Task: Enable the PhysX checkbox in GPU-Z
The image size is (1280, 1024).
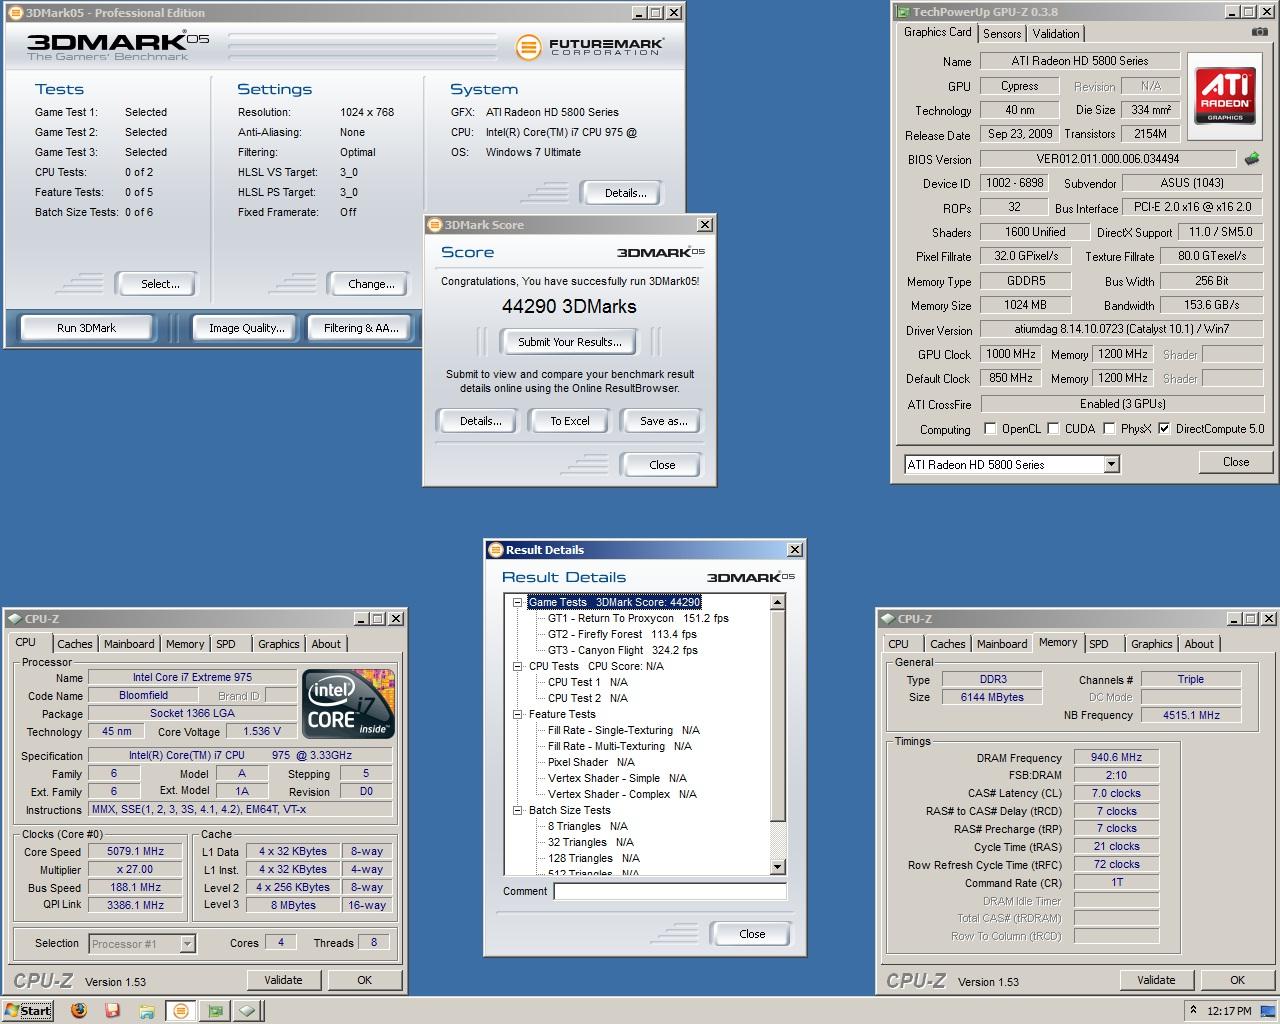Action: pyautogui.click(x=1109, y=429)
